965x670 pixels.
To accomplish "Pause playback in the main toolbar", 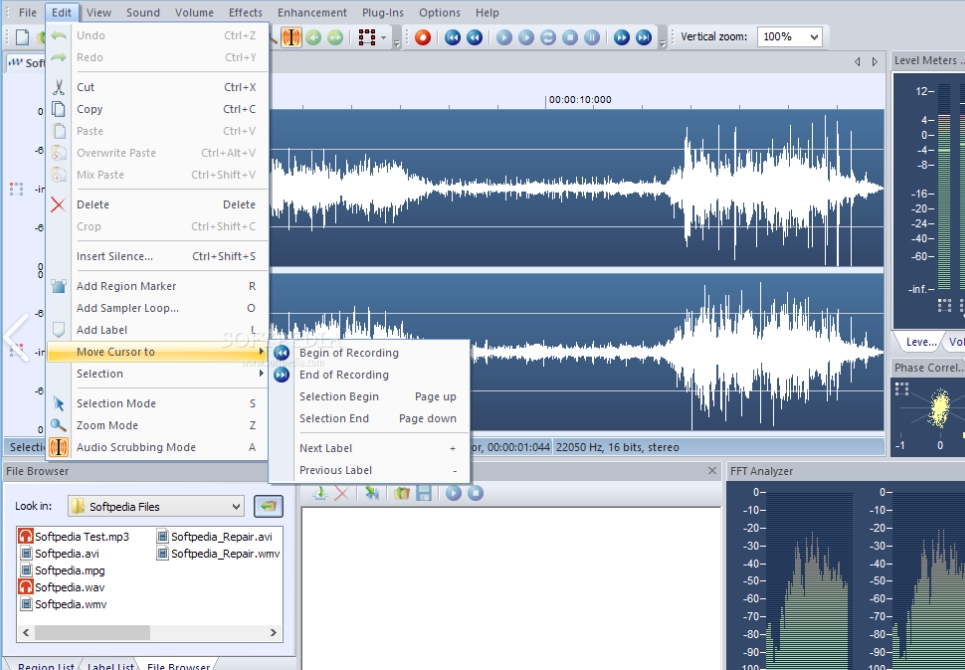I will pyautogui.click(x=591, y=38).
